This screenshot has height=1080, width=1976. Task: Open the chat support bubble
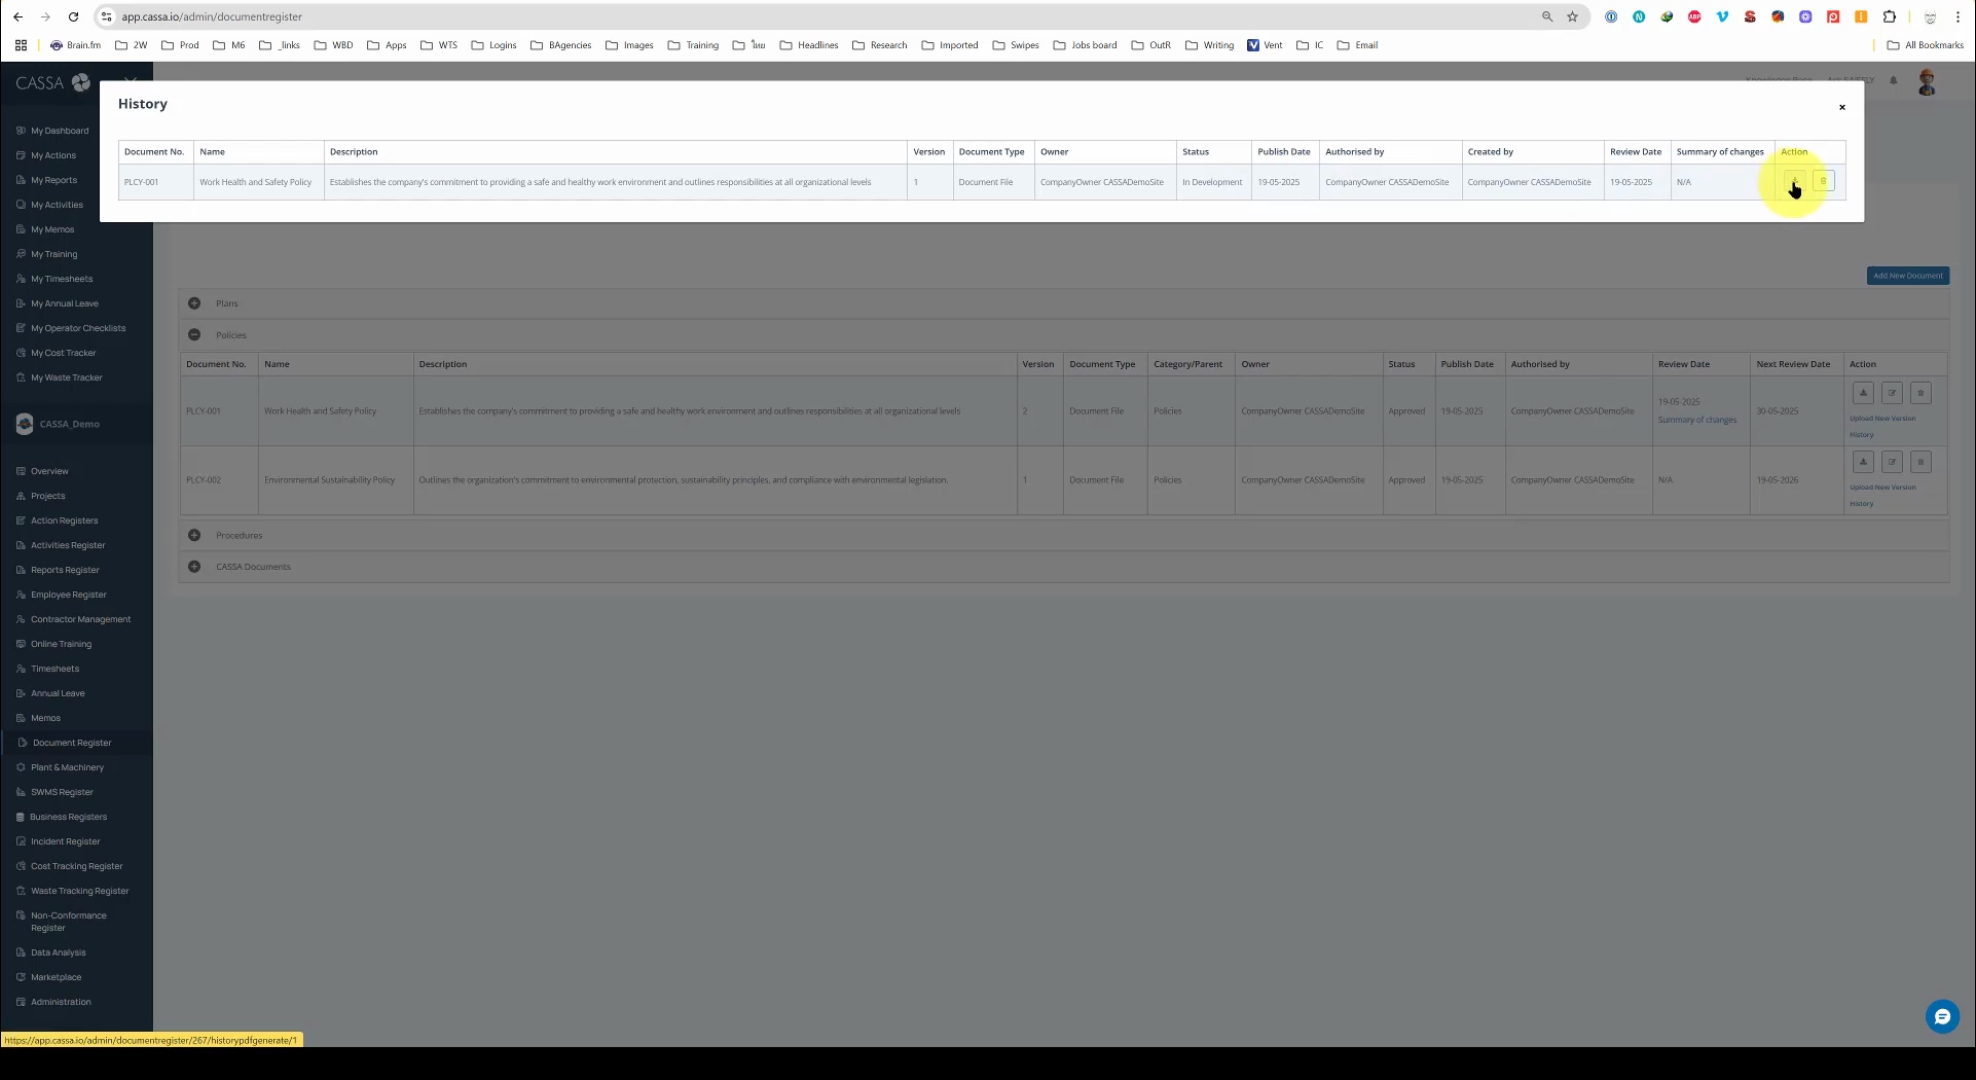tap(1942, 1017)
